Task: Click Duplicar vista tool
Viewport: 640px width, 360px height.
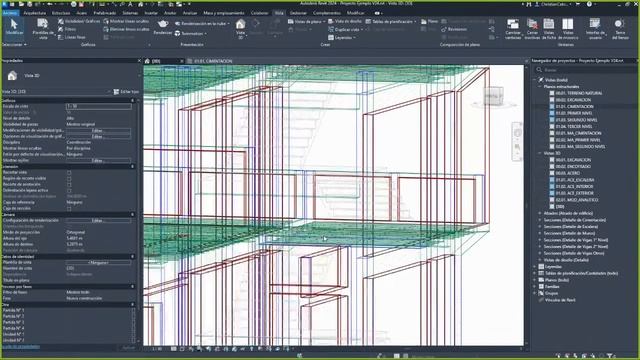Action: 345,29
